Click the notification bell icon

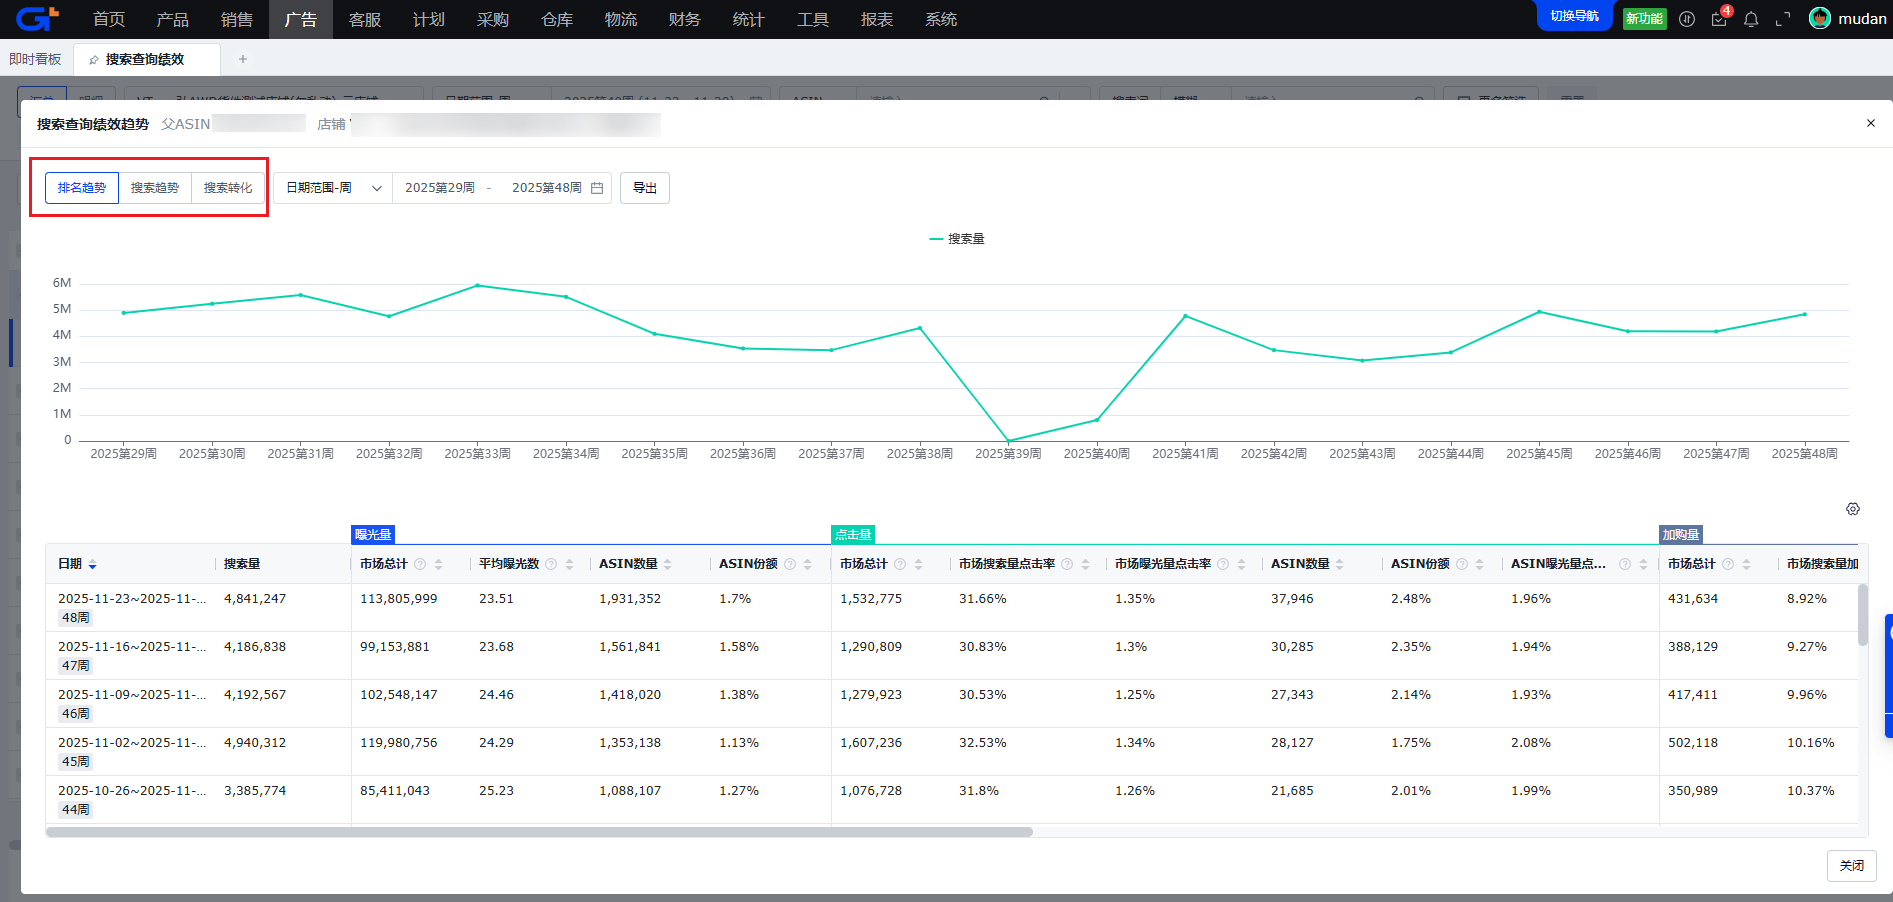coord(1751,19)
